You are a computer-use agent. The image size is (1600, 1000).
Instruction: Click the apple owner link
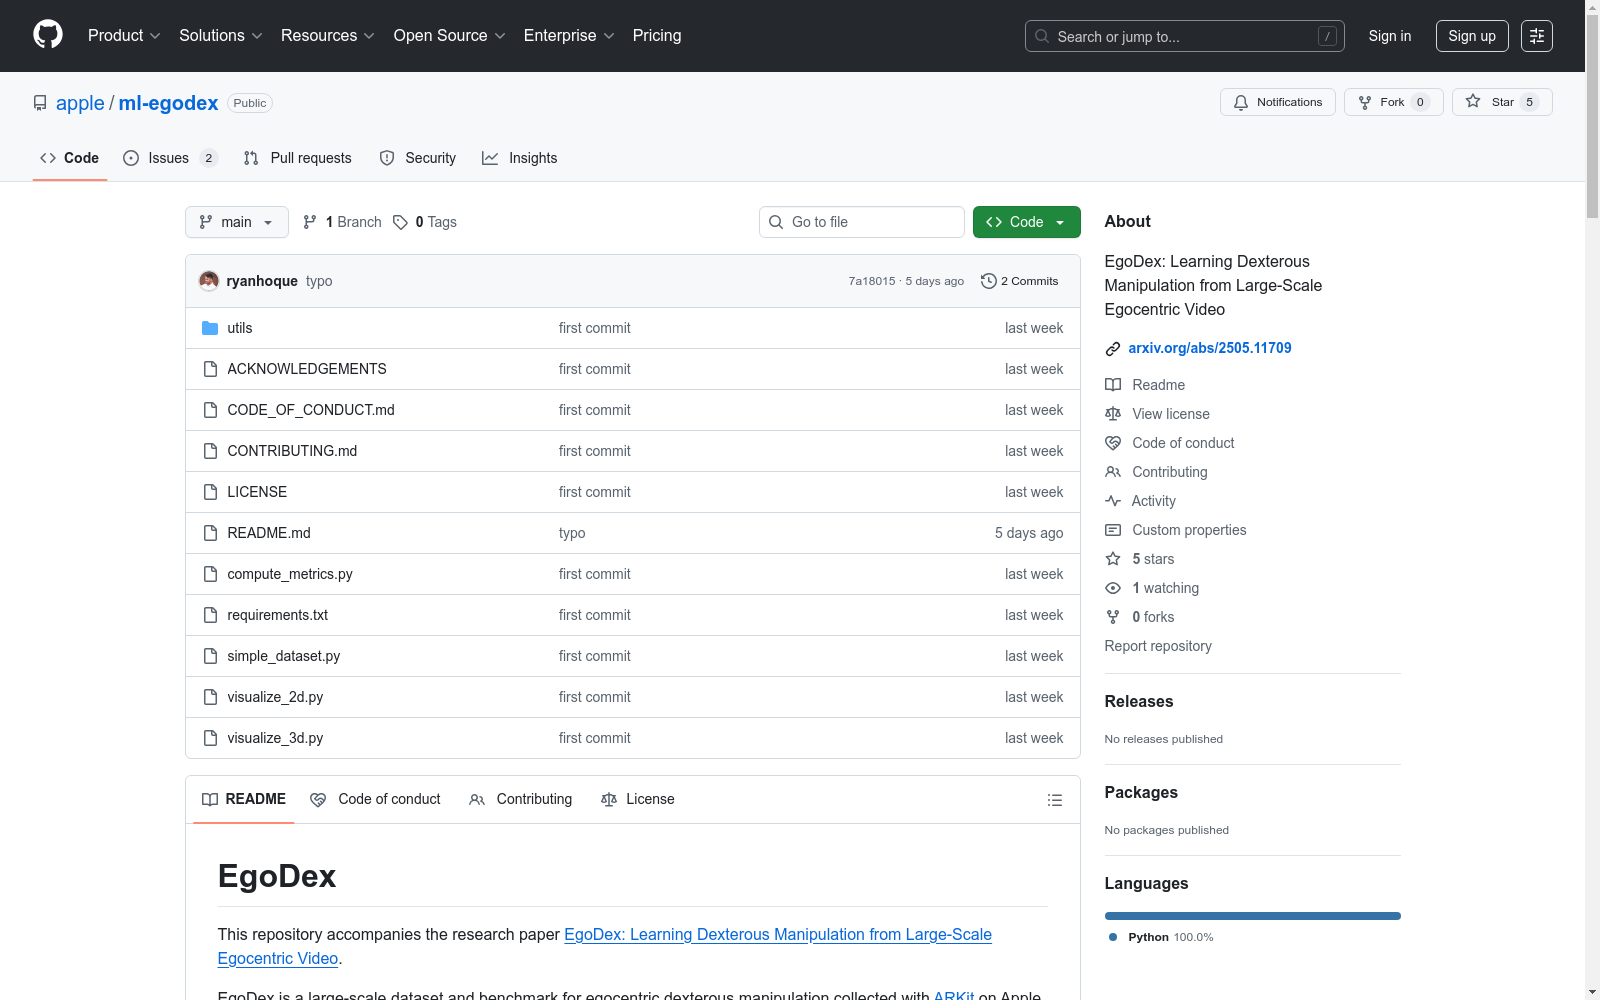[80, 103]
